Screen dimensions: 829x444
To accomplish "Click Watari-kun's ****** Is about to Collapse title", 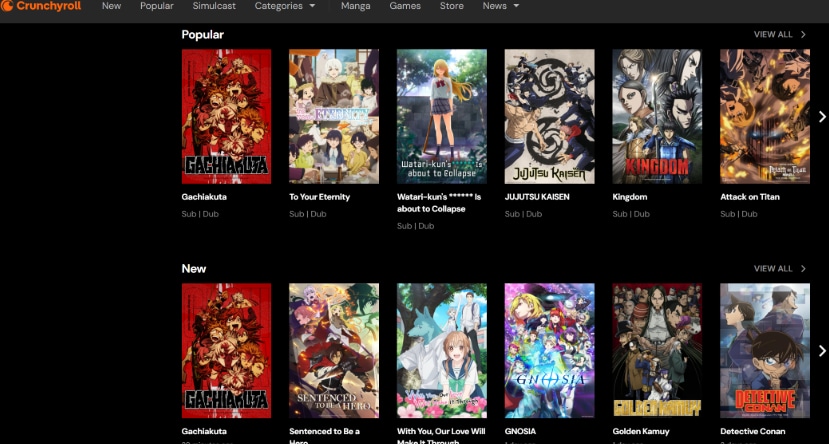I will coord(439,202).
